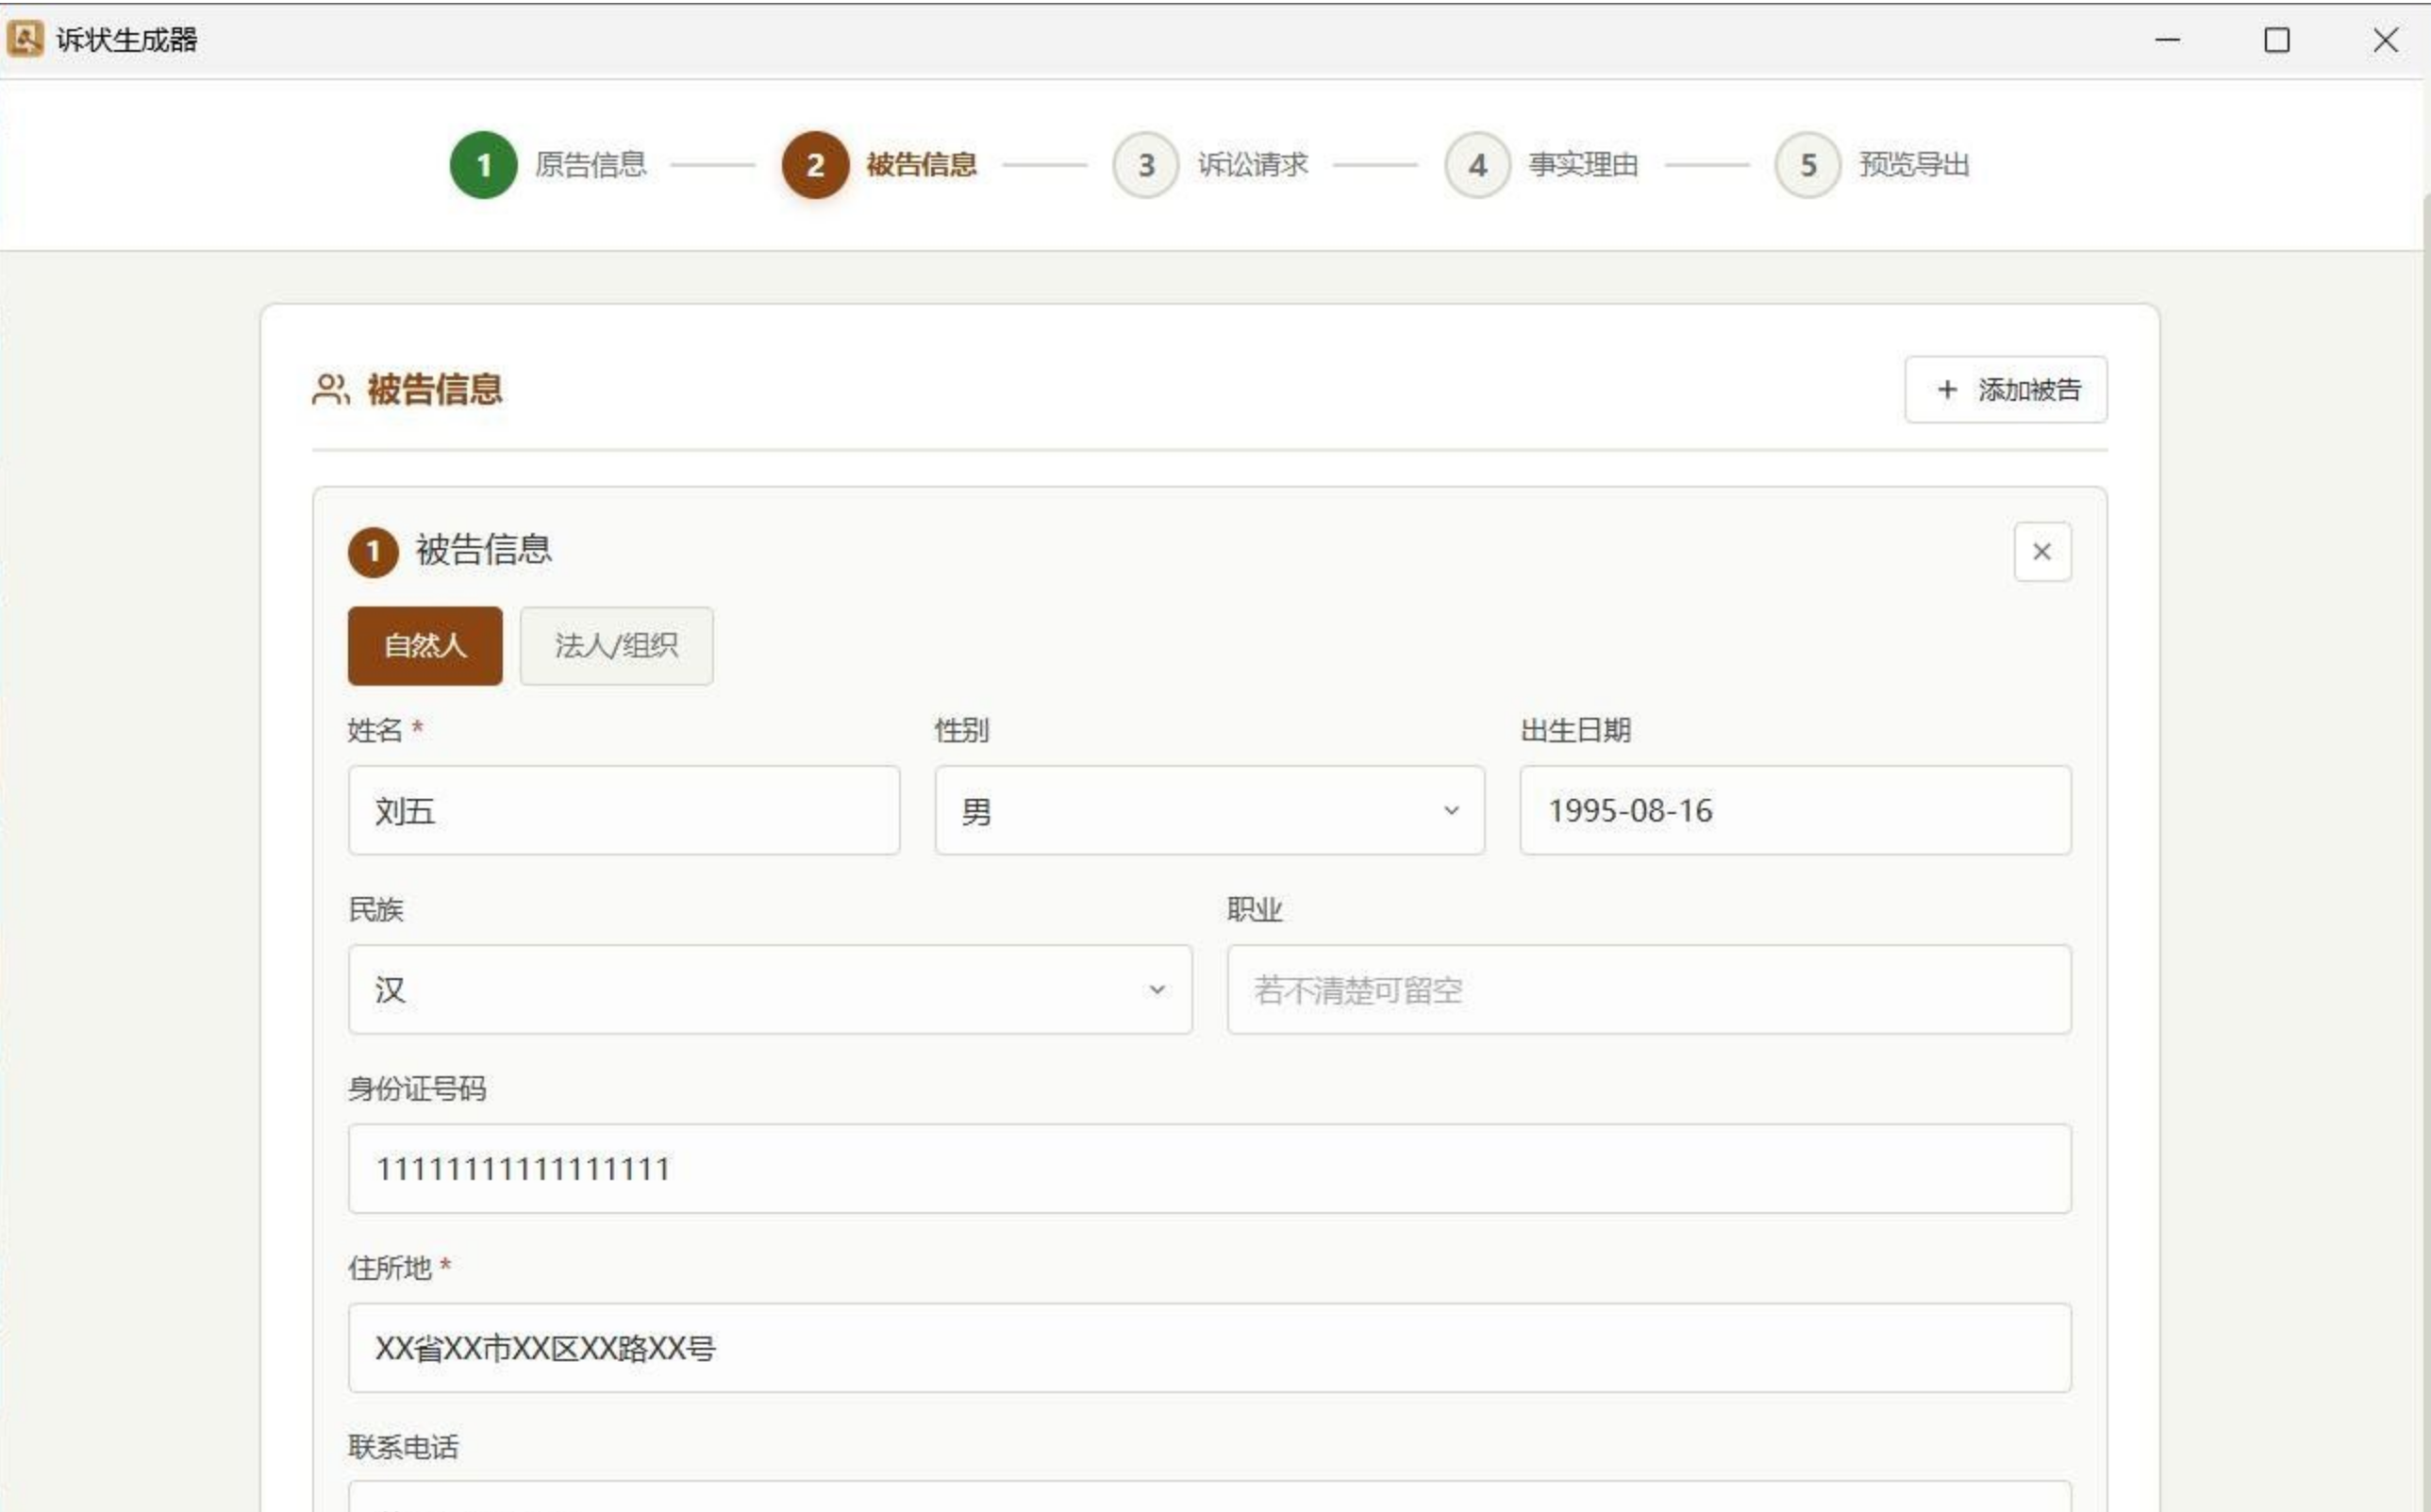Click the 身份证号码 input field
The width and height of the screenshot is (2431, 1512).
point(1210,1168)
